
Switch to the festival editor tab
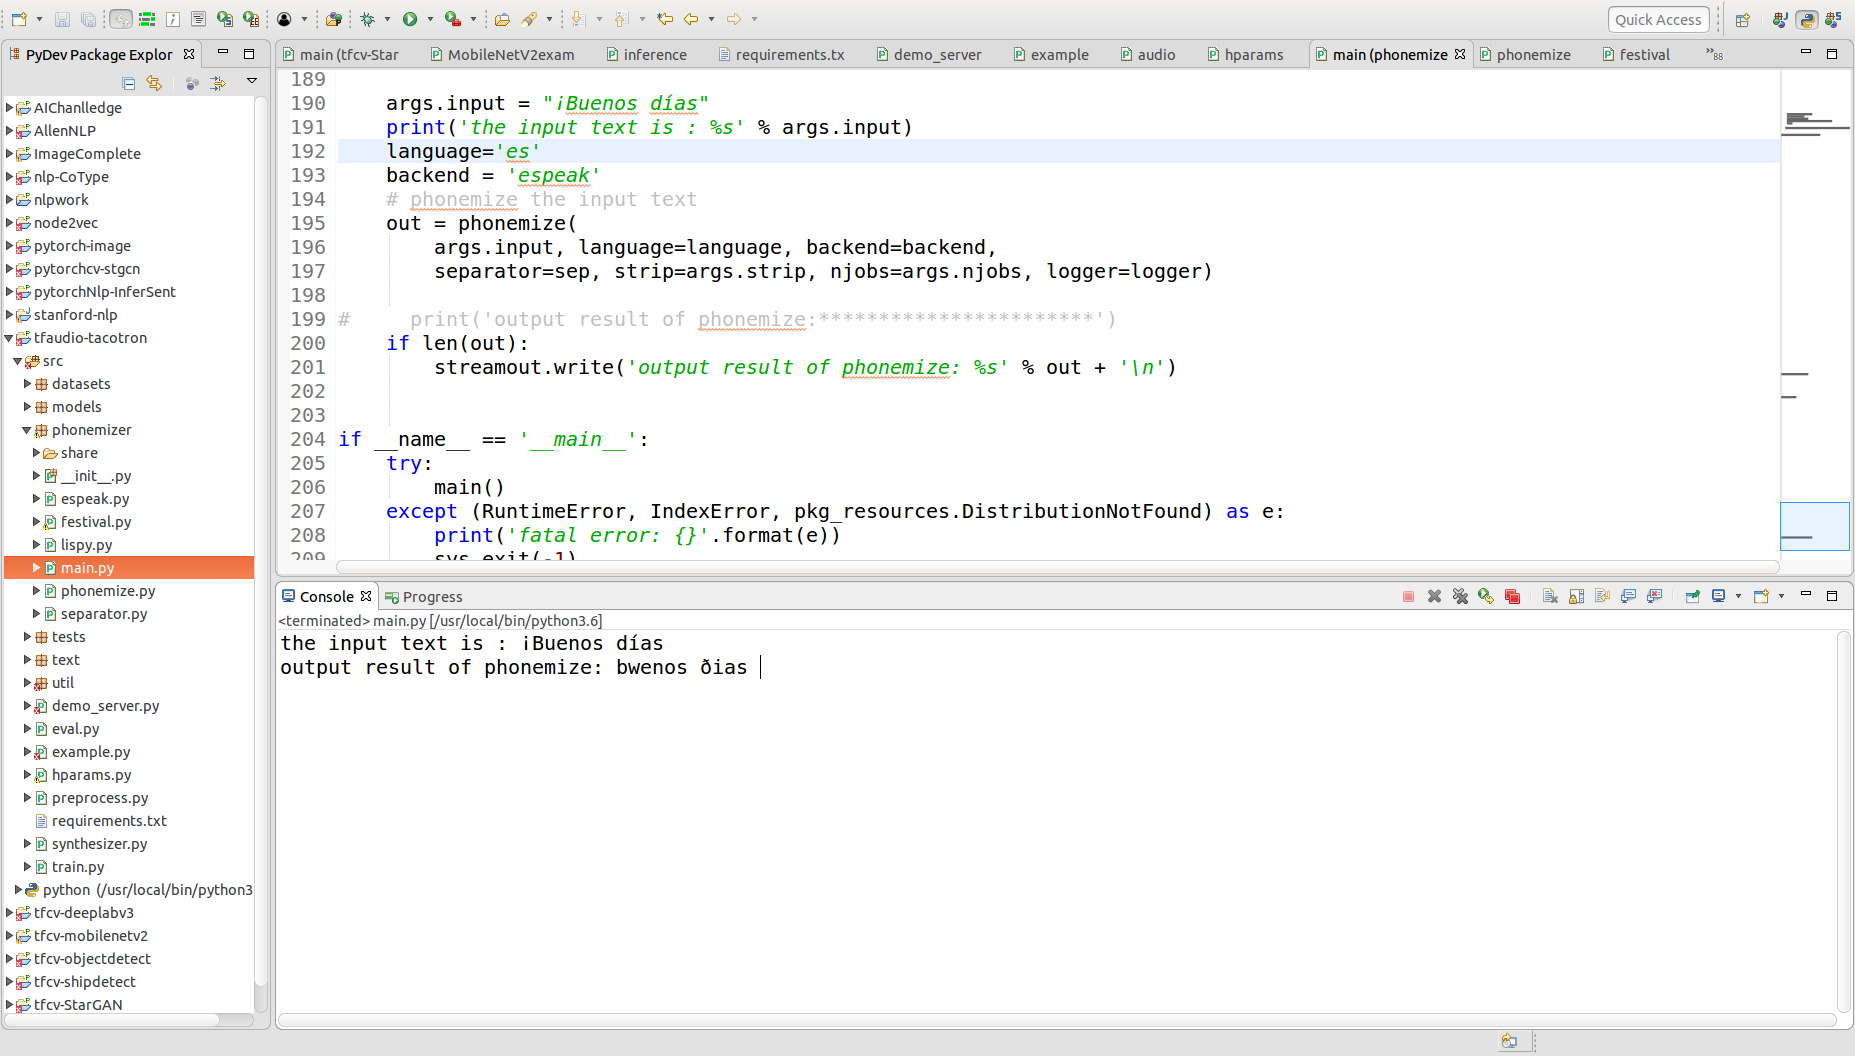[1635, 55]
